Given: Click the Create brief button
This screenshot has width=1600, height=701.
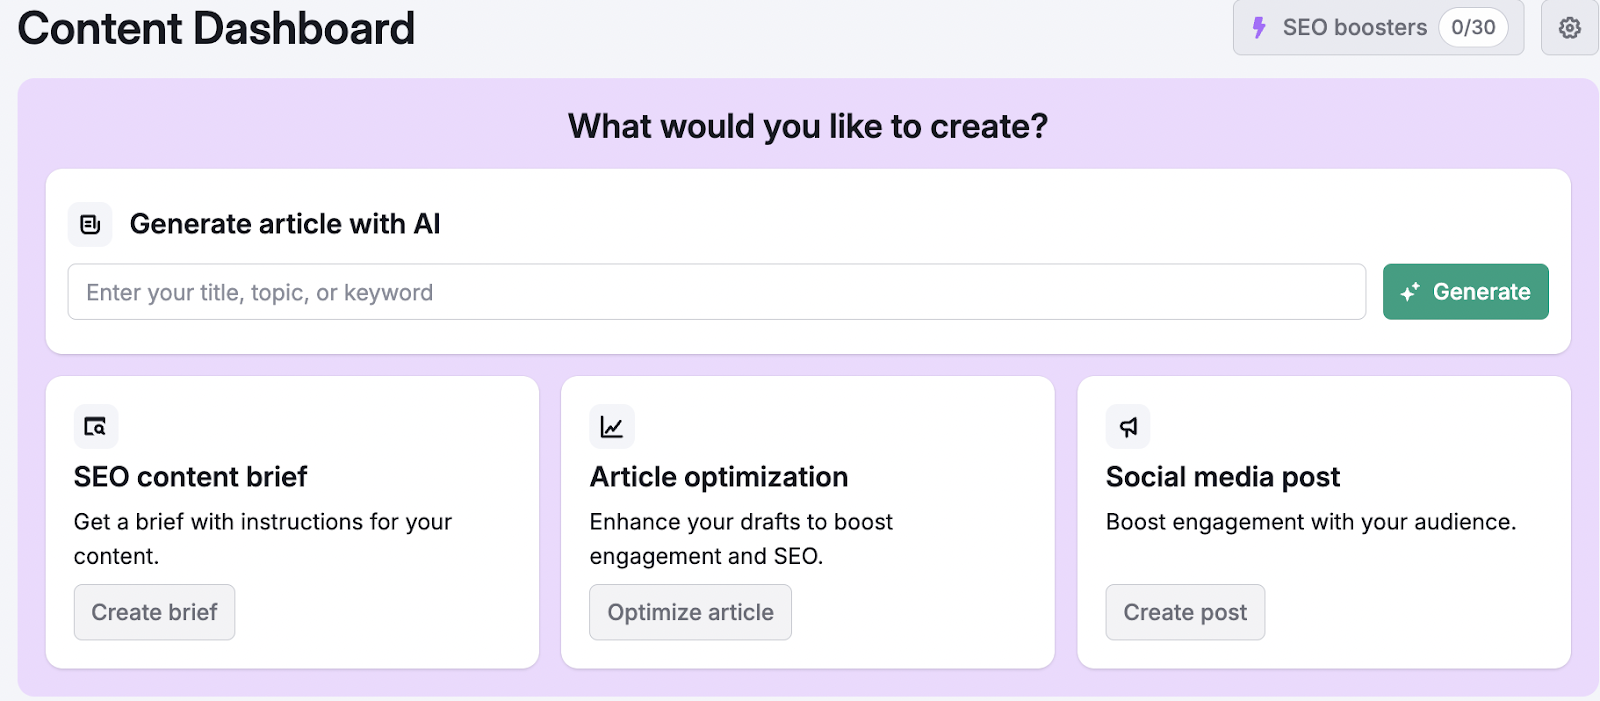Looking at the screenshot, I should pos(154,612).
